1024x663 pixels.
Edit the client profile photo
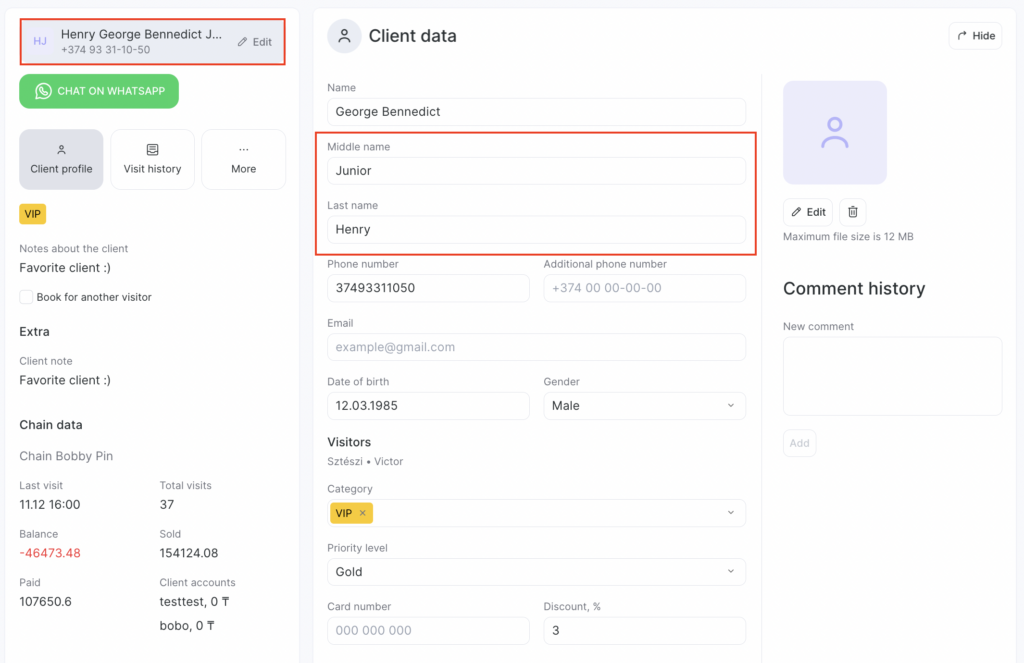pyautogui.click(x=808, y=212)
